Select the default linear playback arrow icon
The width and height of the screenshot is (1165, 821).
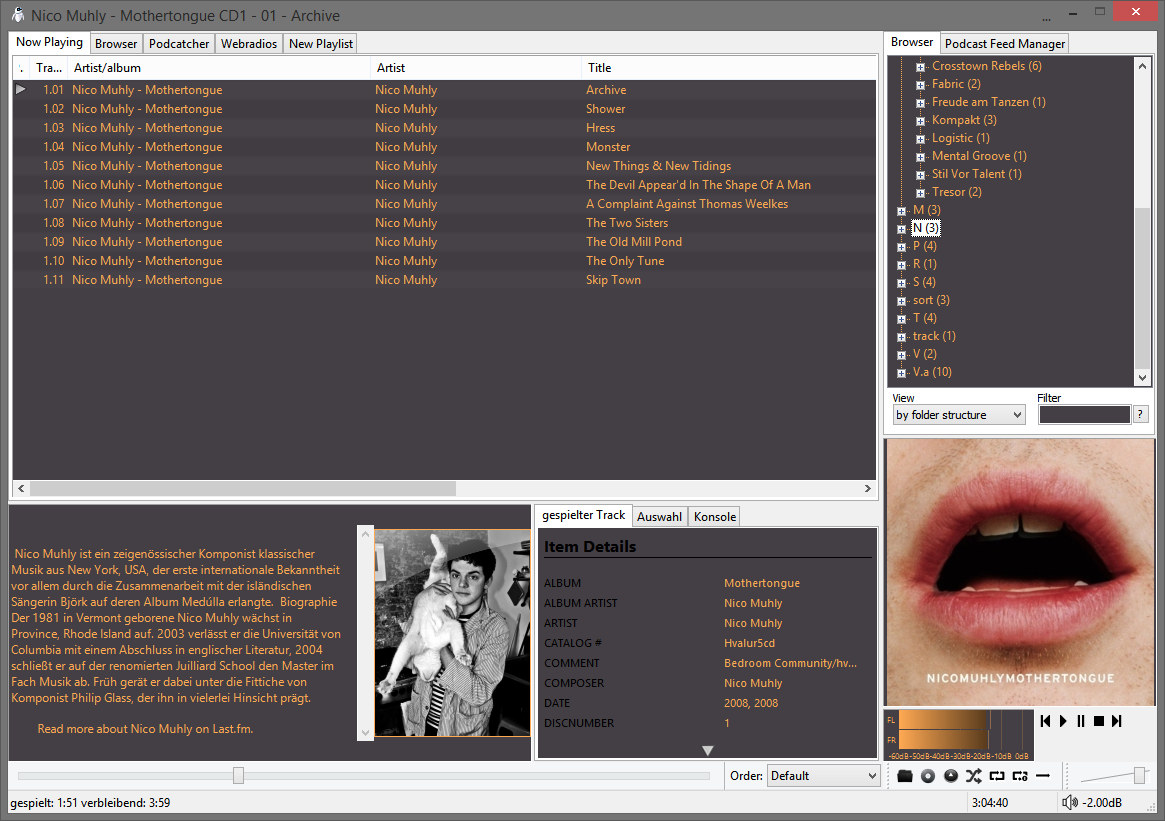click(x=1043, y=776)
